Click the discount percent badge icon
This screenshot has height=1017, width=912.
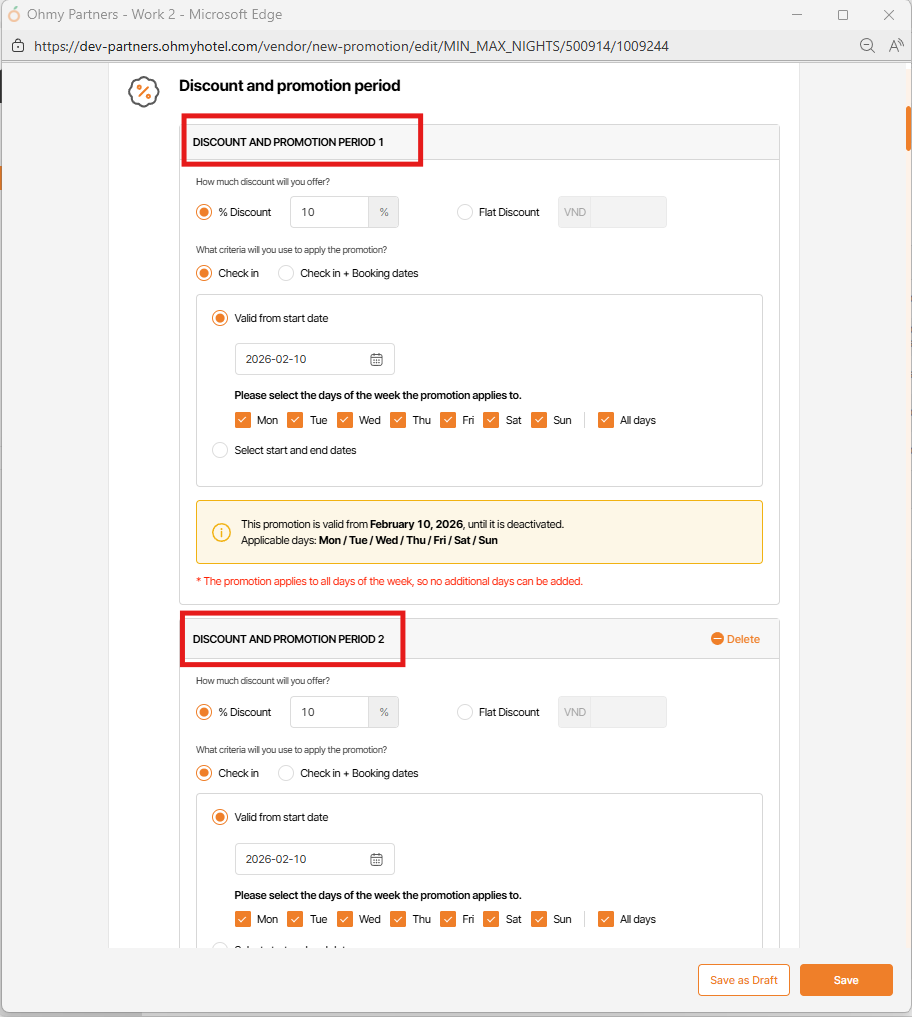144,91
